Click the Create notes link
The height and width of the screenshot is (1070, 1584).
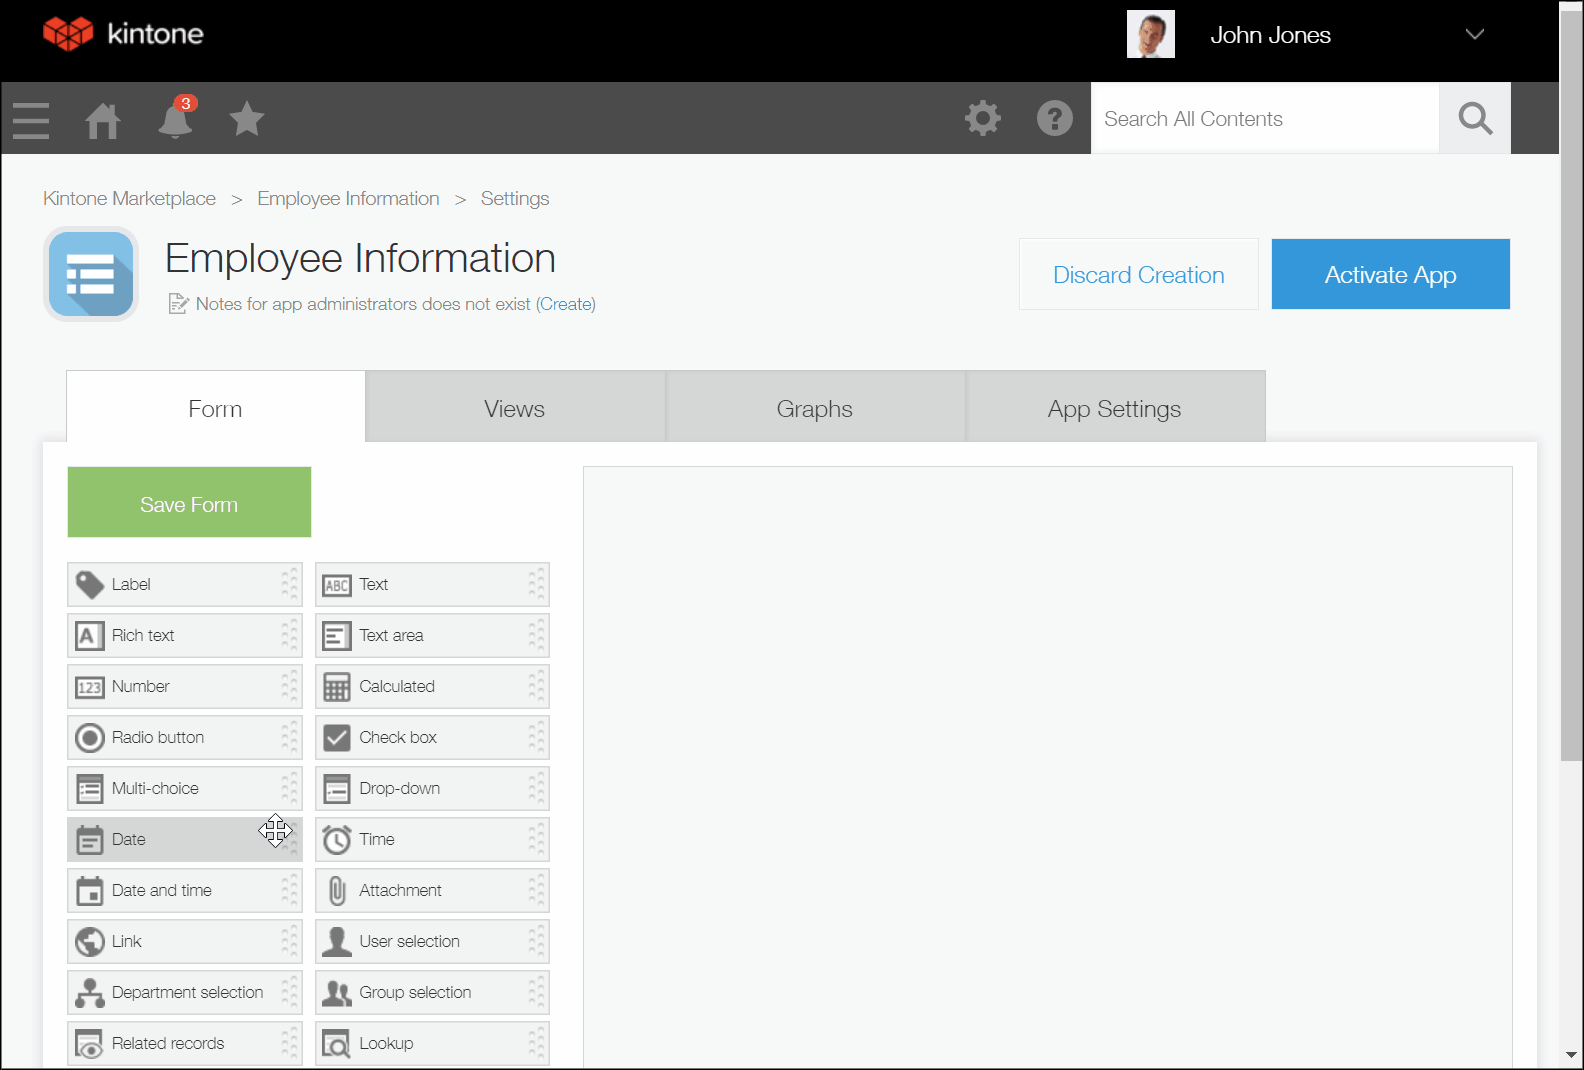pyautogui.click(x=566, y=304)
